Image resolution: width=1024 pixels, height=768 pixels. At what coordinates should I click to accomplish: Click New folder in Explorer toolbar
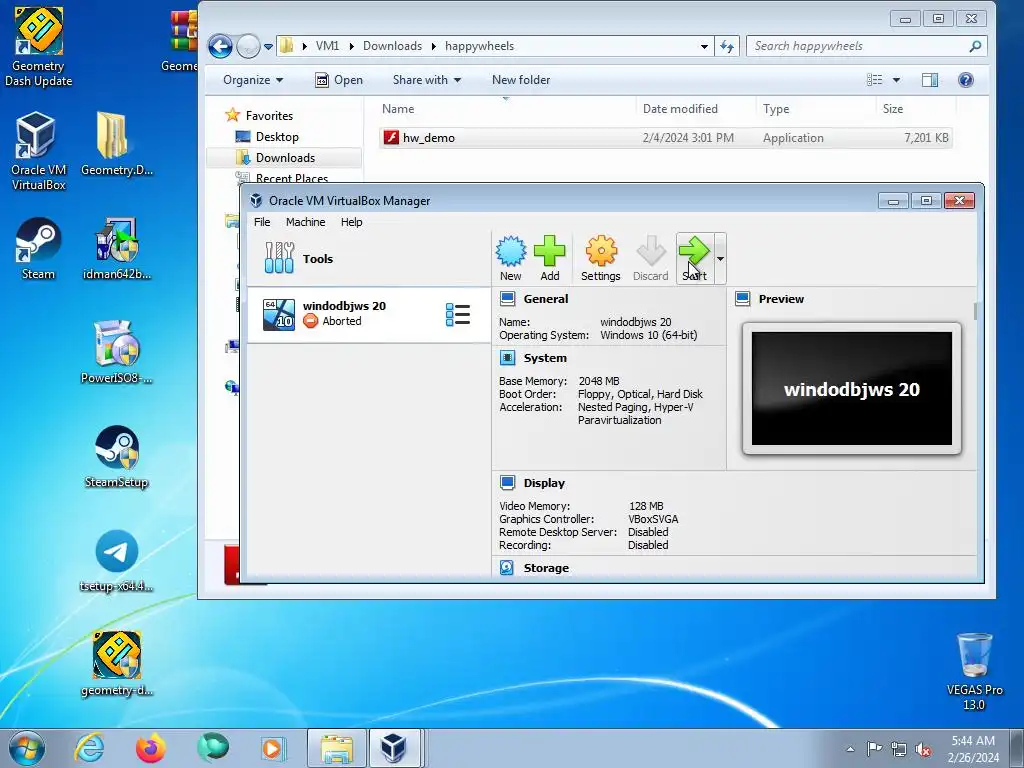click(x=521, y=80)
